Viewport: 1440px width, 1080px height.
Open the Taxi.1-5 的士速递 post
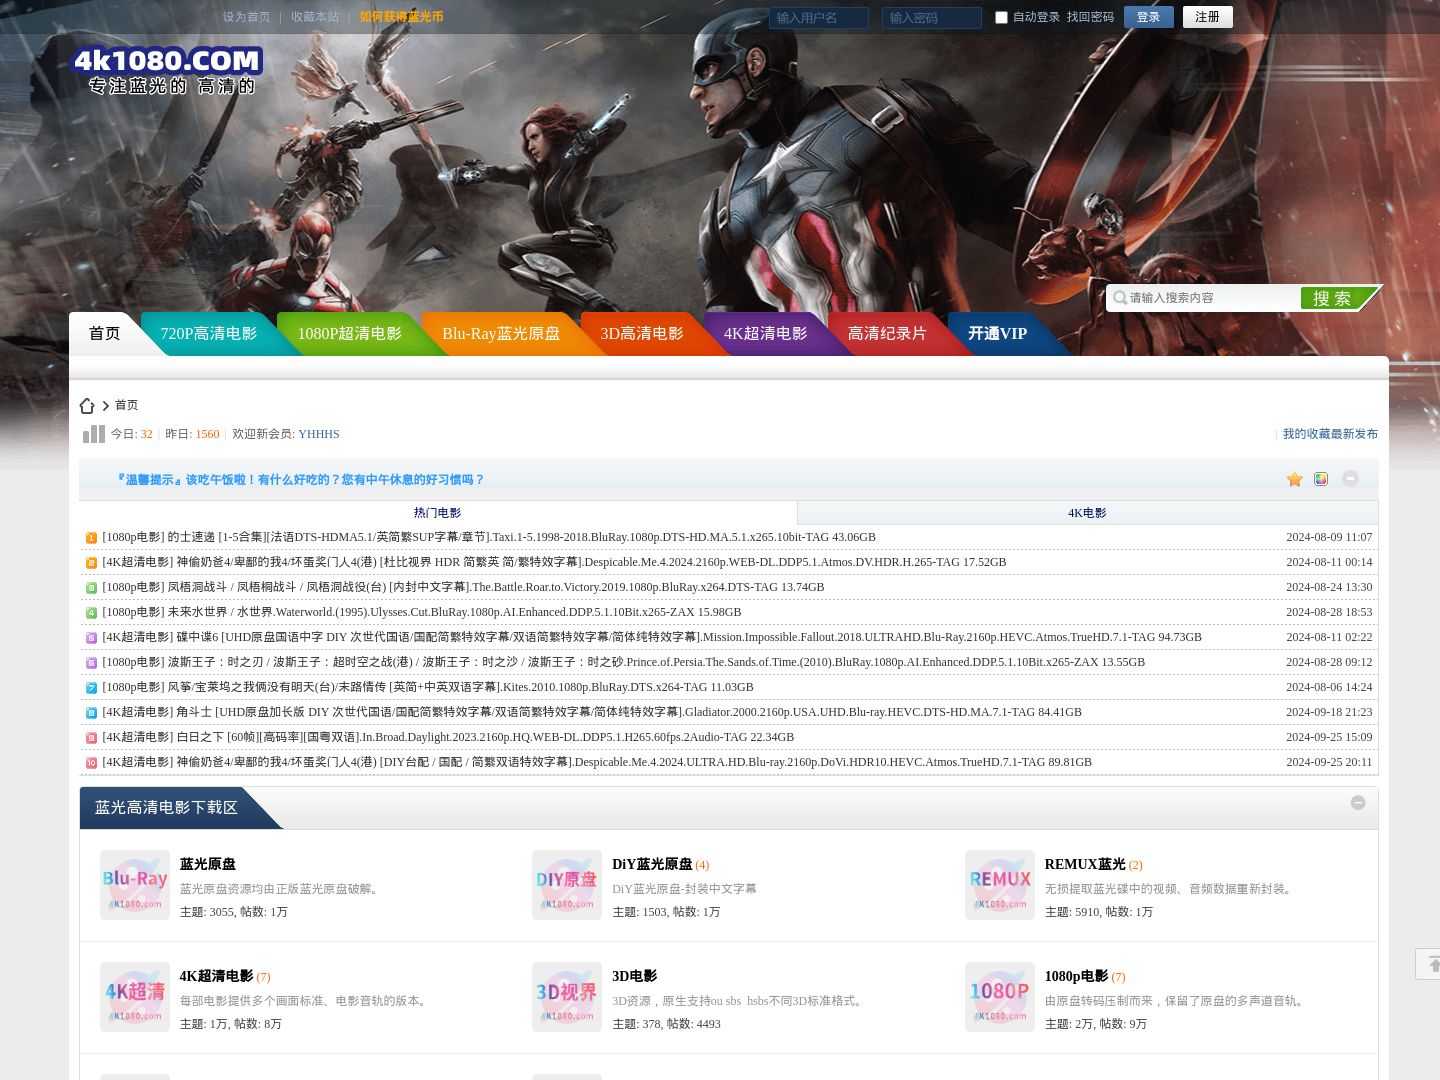[x=488, y=537]
